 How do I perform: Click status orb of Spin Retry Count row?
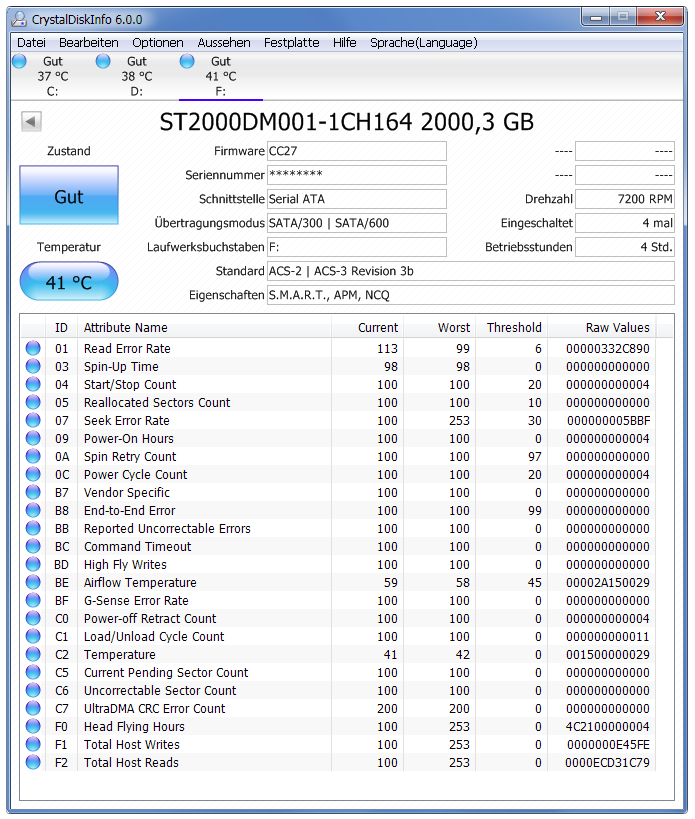pyautogui.click(x=33, y=456)
